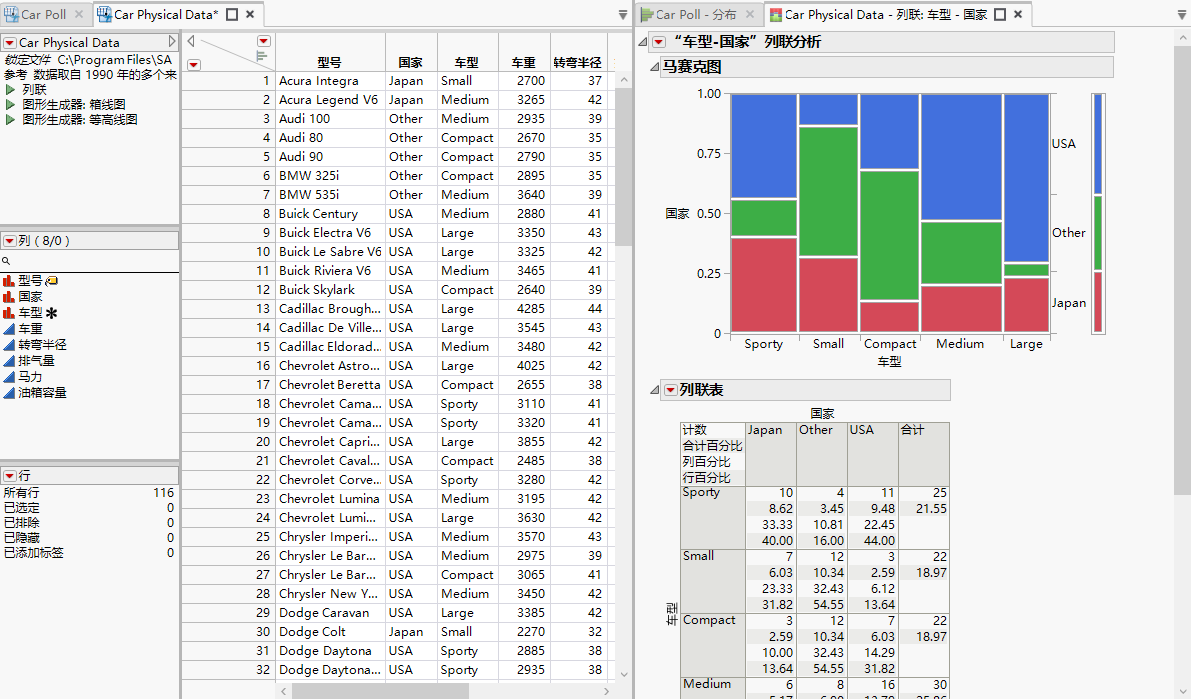This screenshot has height=699, width=1191.
Task: Collapse the 马赛克图 section disclosure triangle
Action: coord(654,68)
